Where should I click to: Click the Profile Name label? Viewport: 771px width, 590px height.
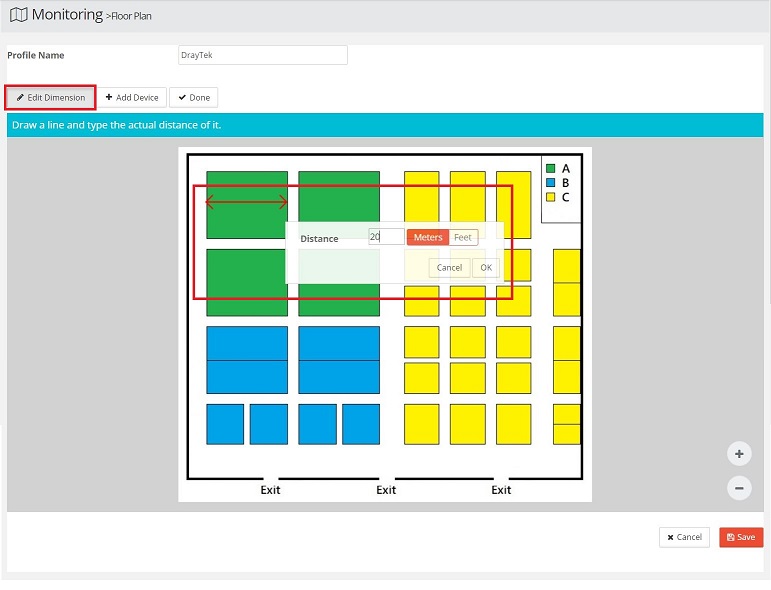pos(35,55)
